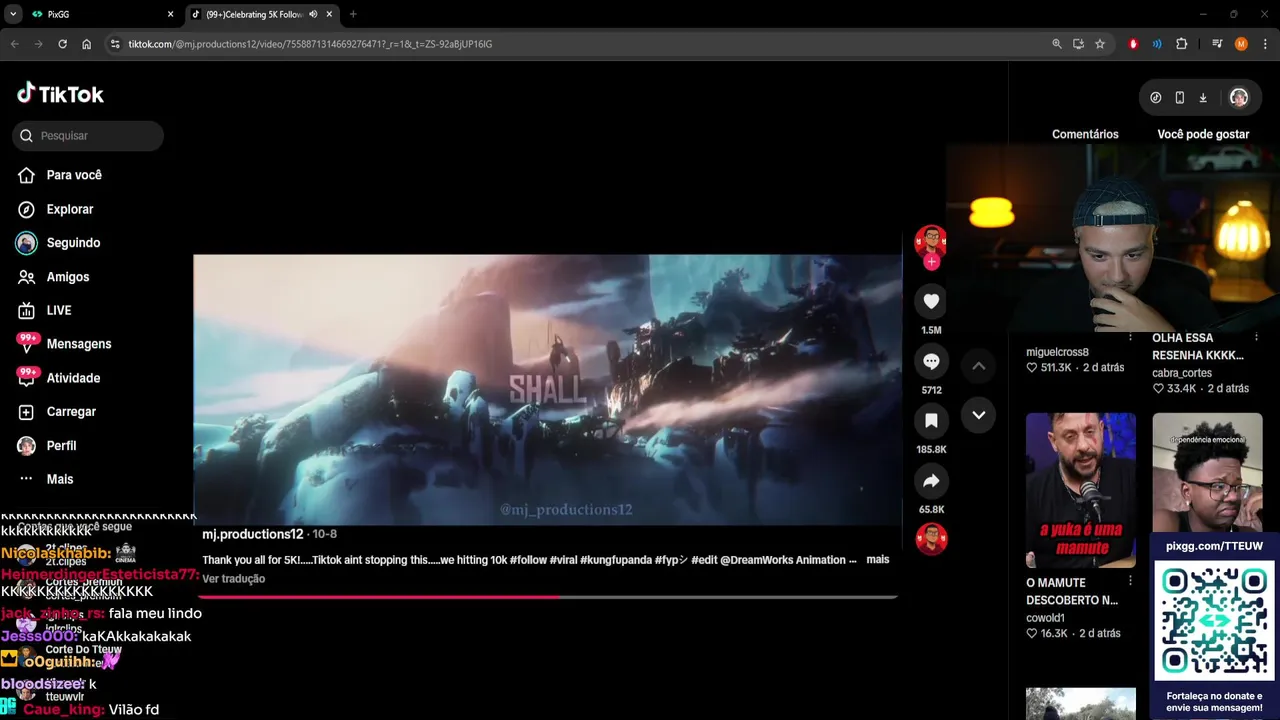Click the browser home icon

86,44
